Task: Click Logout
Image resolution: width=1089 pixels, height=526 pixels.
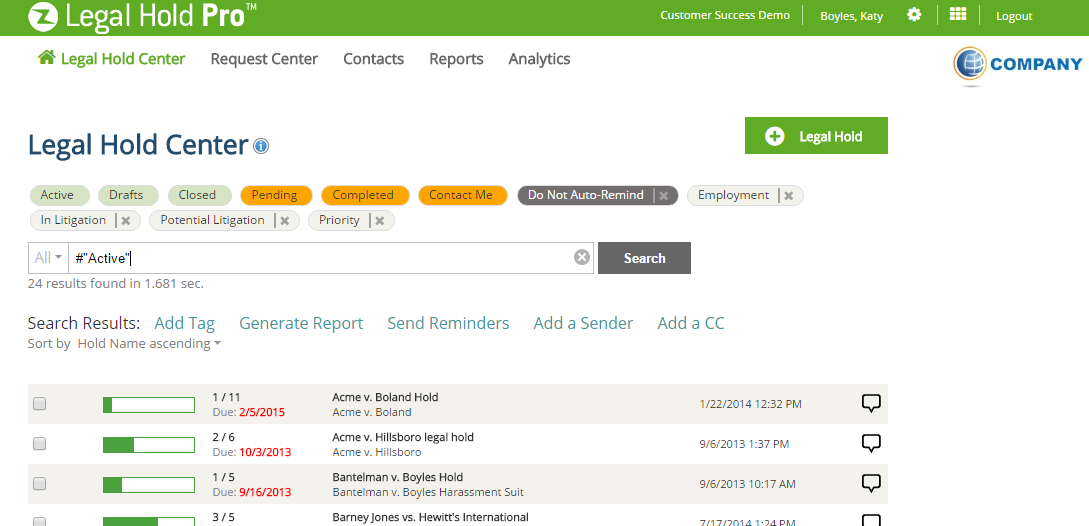Action: (1014, 16)
